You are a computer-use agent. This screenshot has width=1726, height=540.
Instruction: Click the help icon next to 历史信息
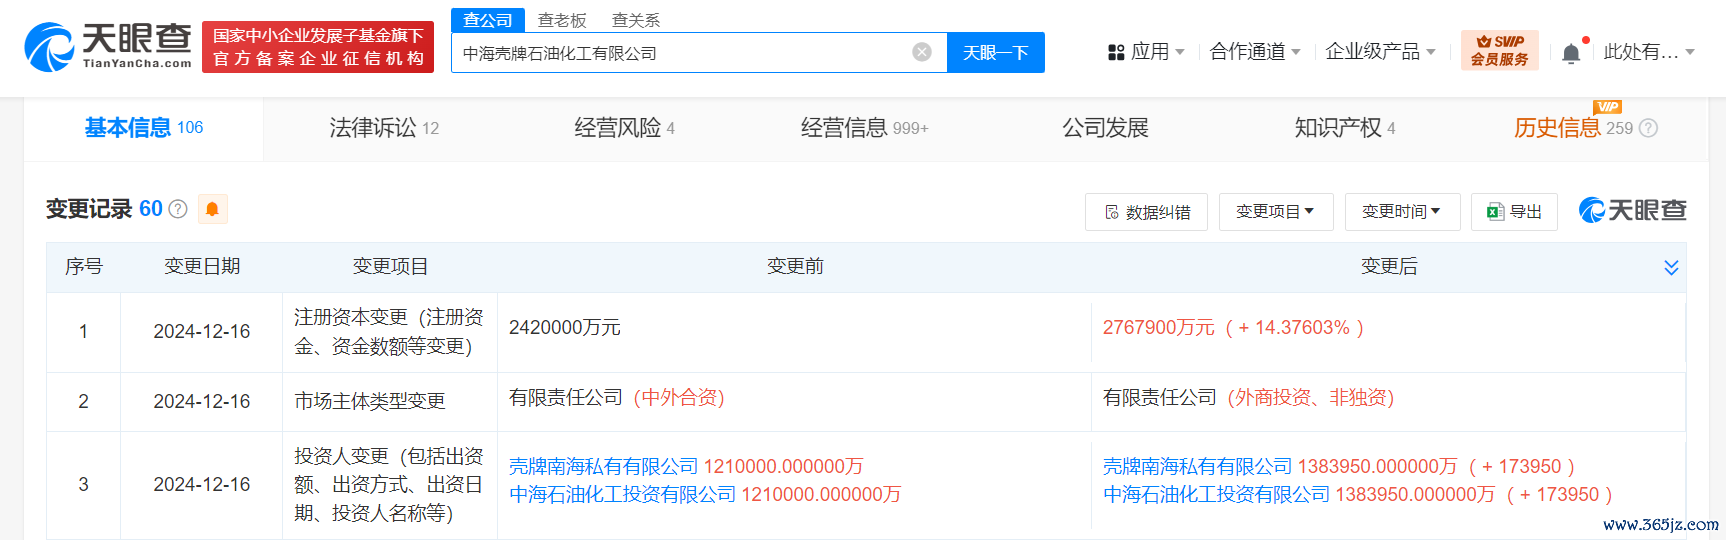coord(1649,128)
